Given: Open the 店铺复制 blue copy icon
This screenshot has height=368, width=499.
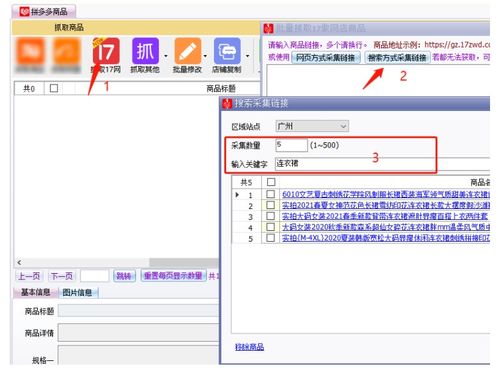Looking at the screenshot, I should pyautogui.click(x=227, y=51).
